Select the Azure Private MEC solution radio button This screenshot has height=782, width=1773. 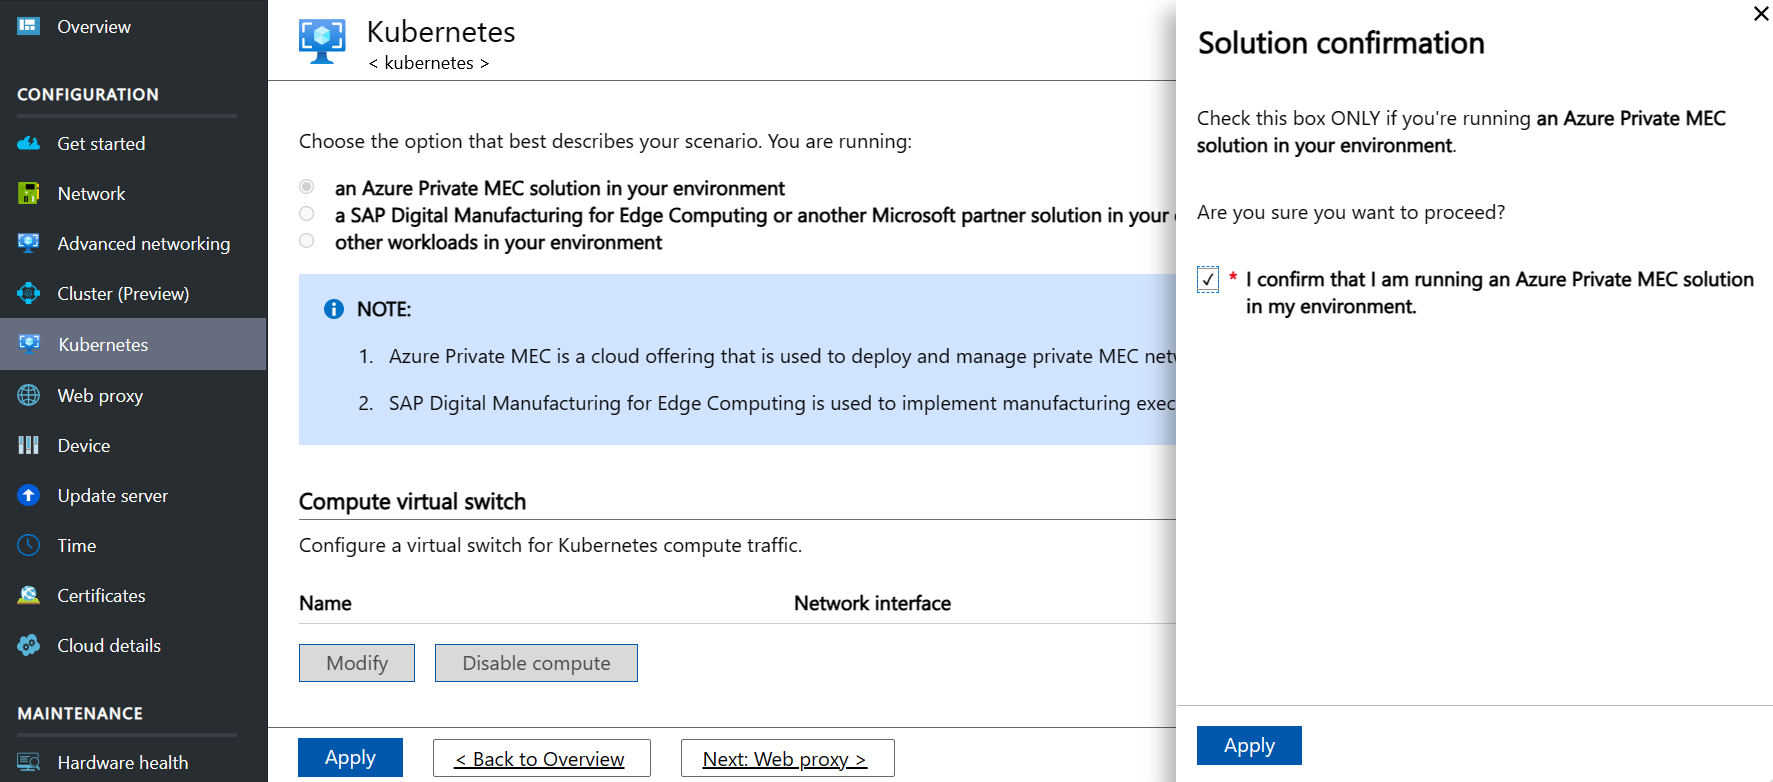point(307,187)
